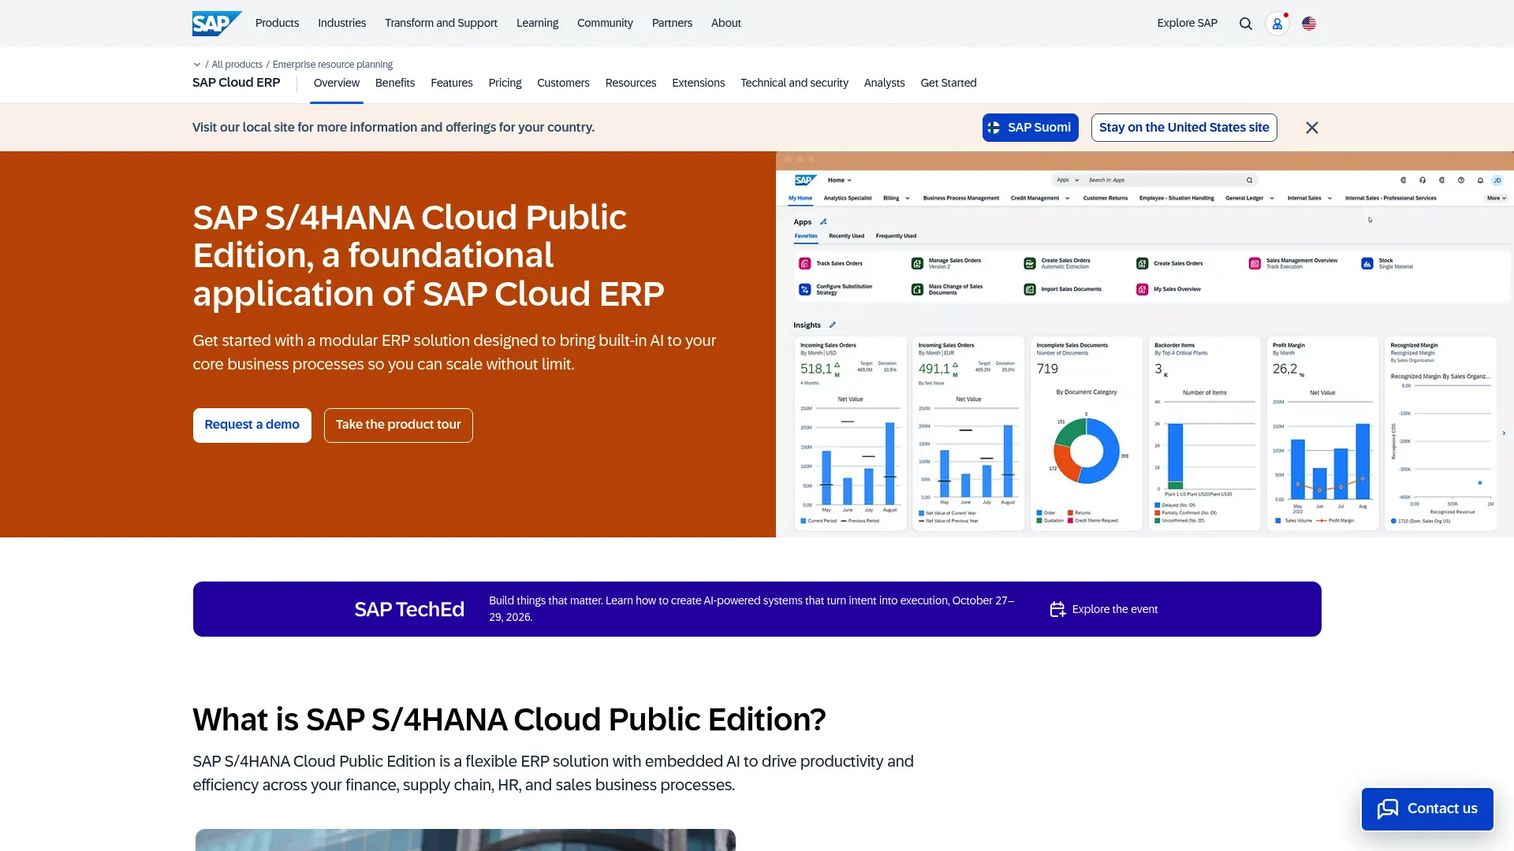Select the Benefits tab
Screen dimensions: 1514x851
point(395,83)
